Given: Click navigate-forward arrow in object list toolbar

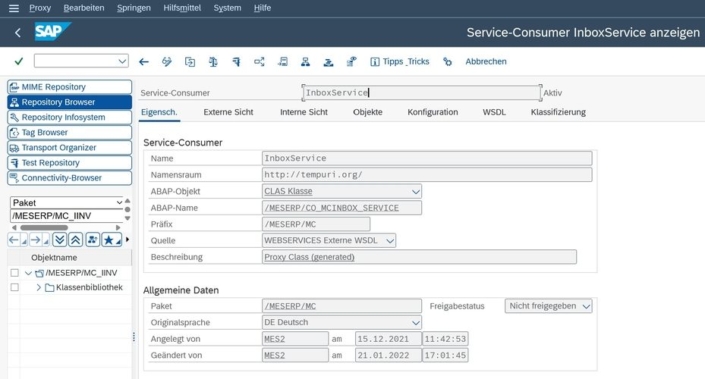Looking at the screenshot, I should 36,240.
